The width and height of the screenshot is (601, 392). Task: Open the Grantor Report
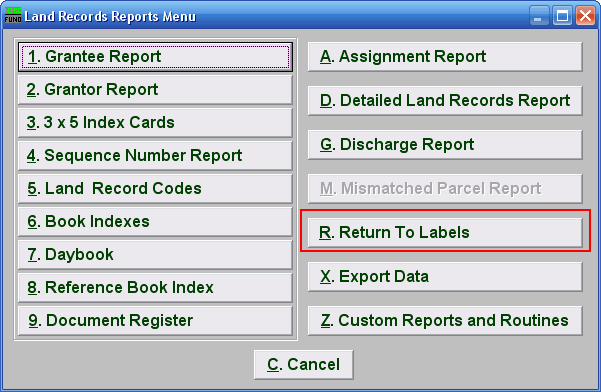(x=155, y=90)
